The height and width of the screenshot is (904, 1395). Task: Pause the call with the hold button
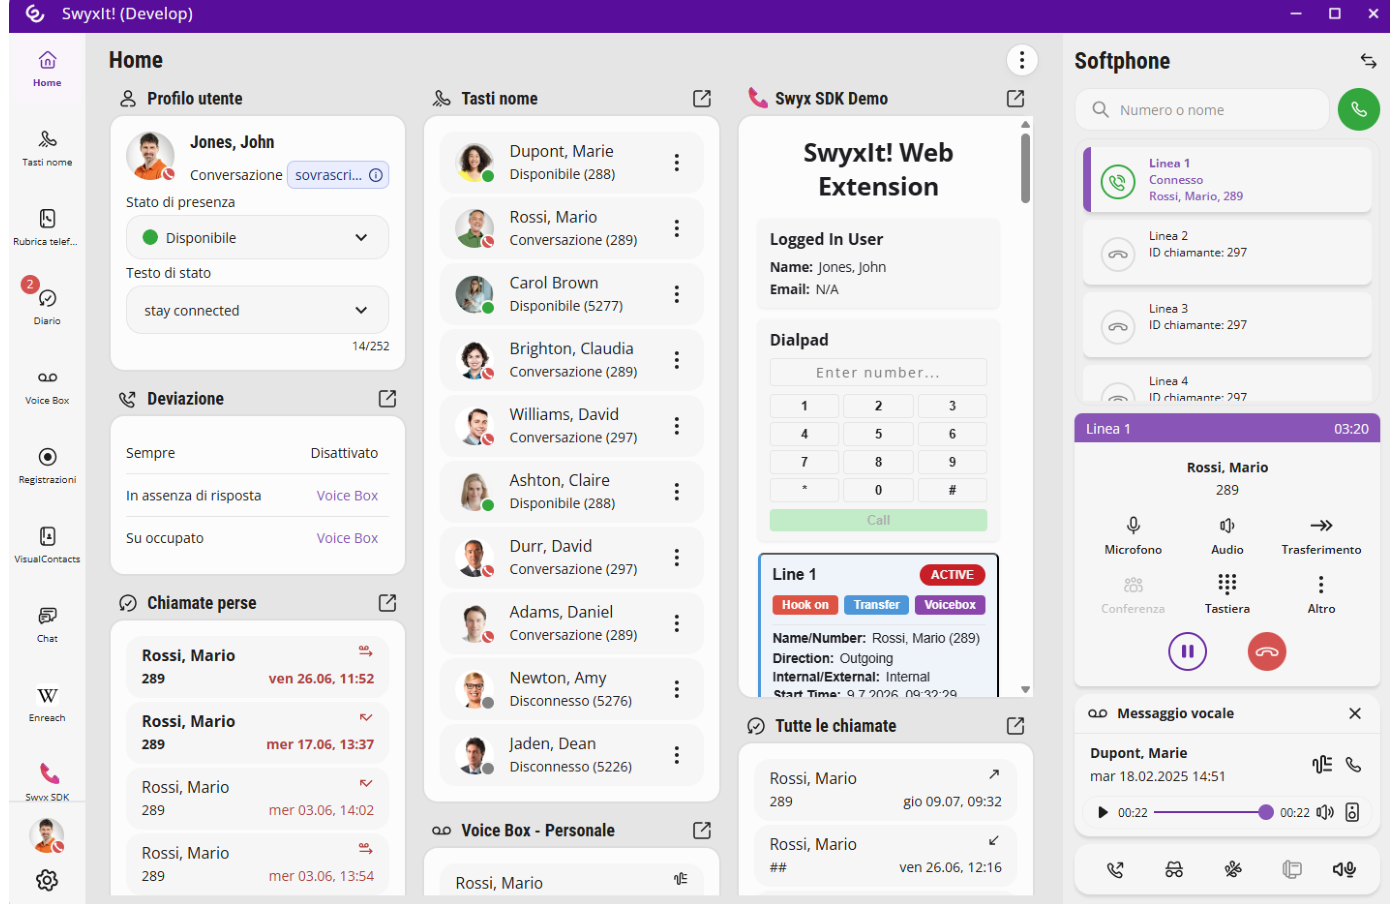tap(1188, 652)
